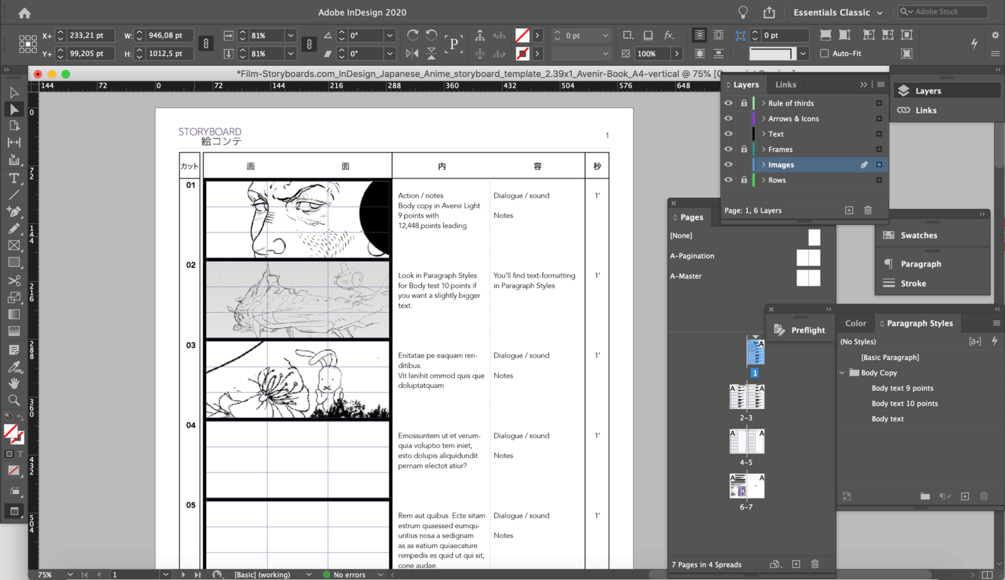Open the Share document icon

pyautogui.click(x=769, y=12)
